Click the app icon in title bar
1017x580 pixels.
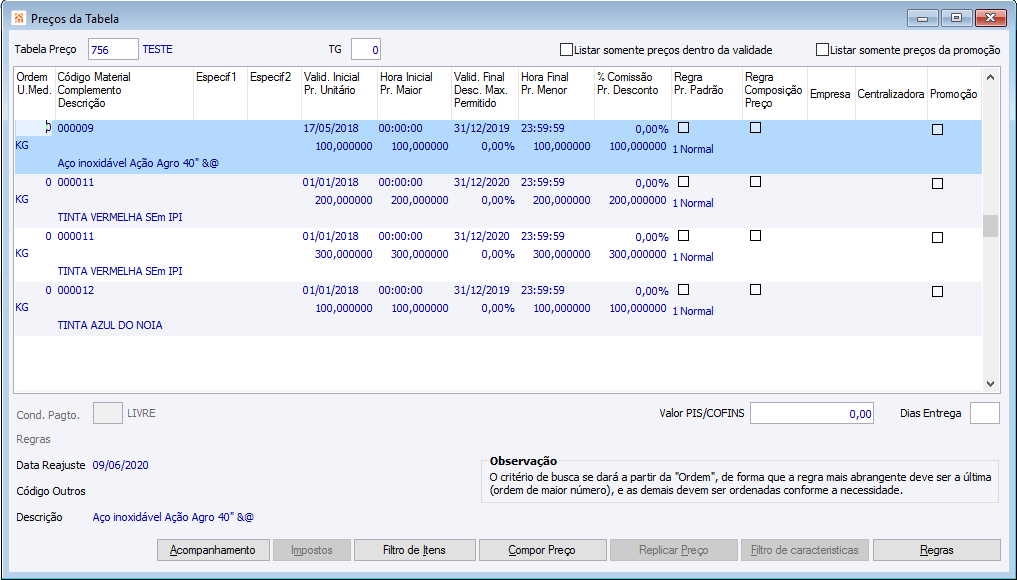pyautogui.click(x=19, y=18)
